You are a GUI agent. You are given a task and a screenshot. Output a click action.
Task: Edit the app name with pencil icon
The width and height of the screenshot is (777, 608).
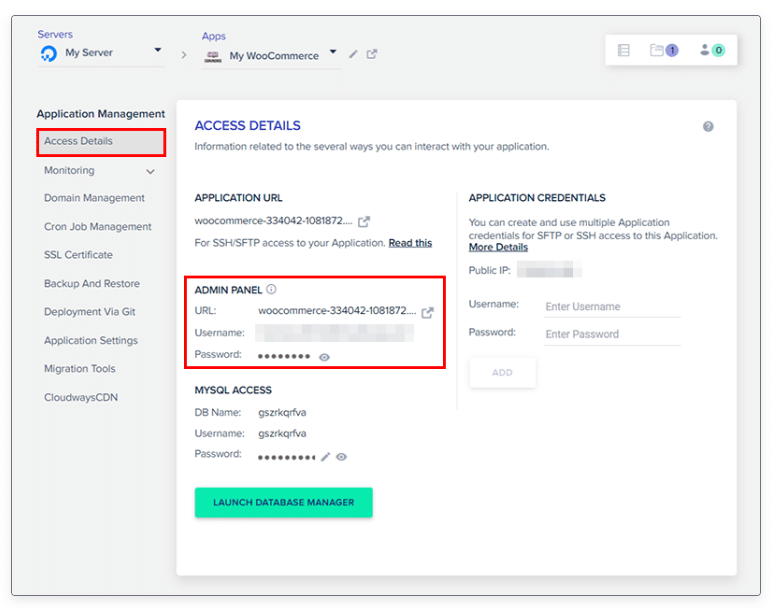click(353, 55)
